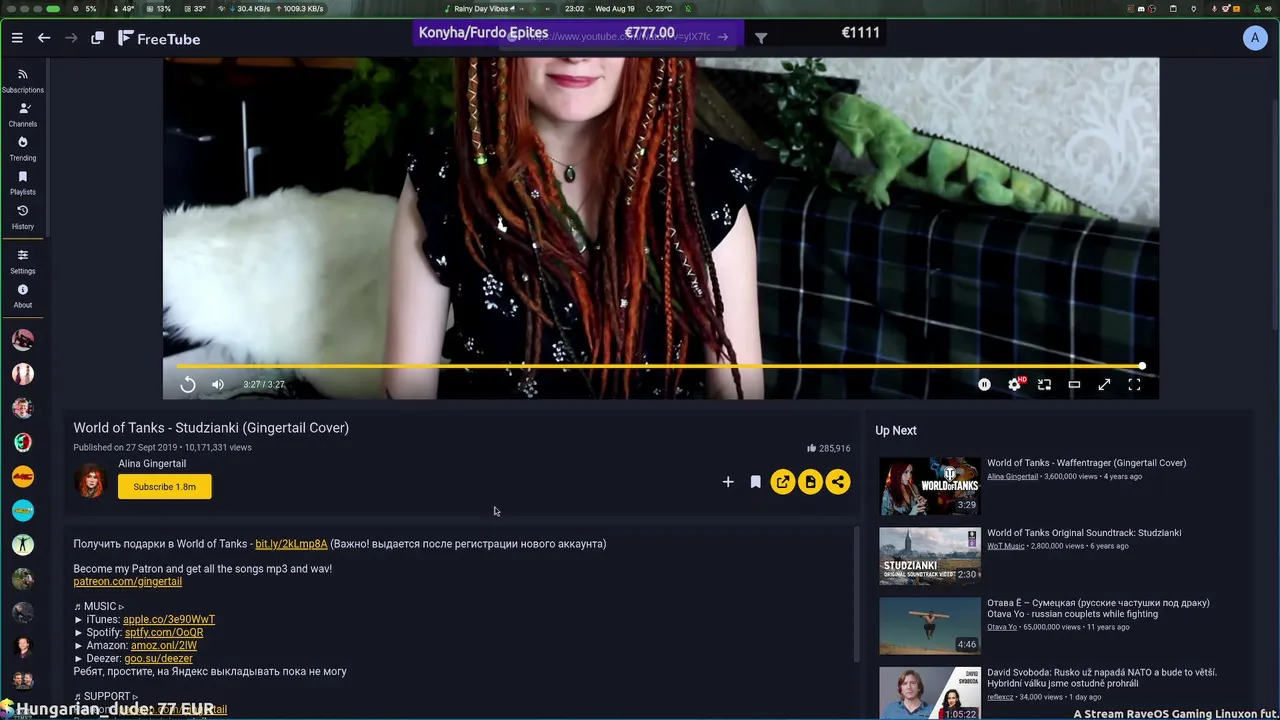
Task: Click the video title text
Action: tap(211, 428)
